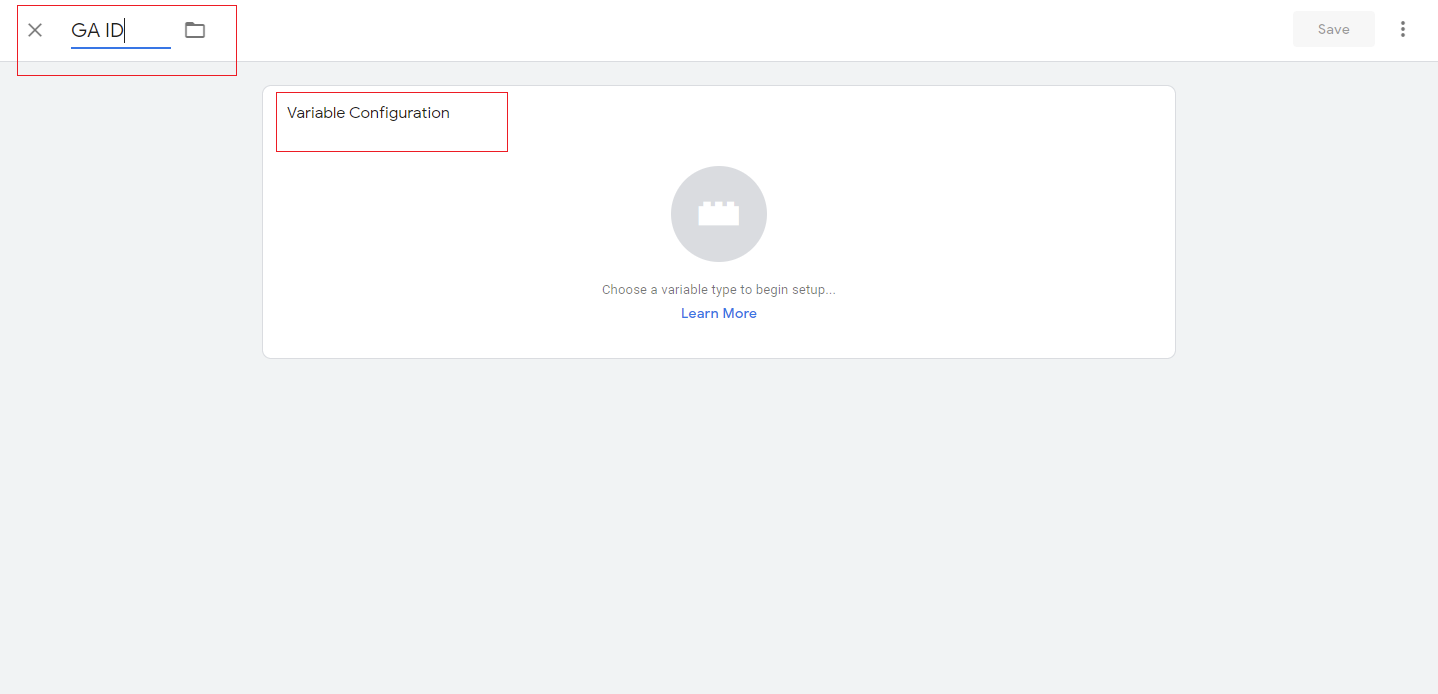The height and width of the screenshot is (694, 1438).
Task: Close the variable editor with the X icon
Action: pos(35,30)
